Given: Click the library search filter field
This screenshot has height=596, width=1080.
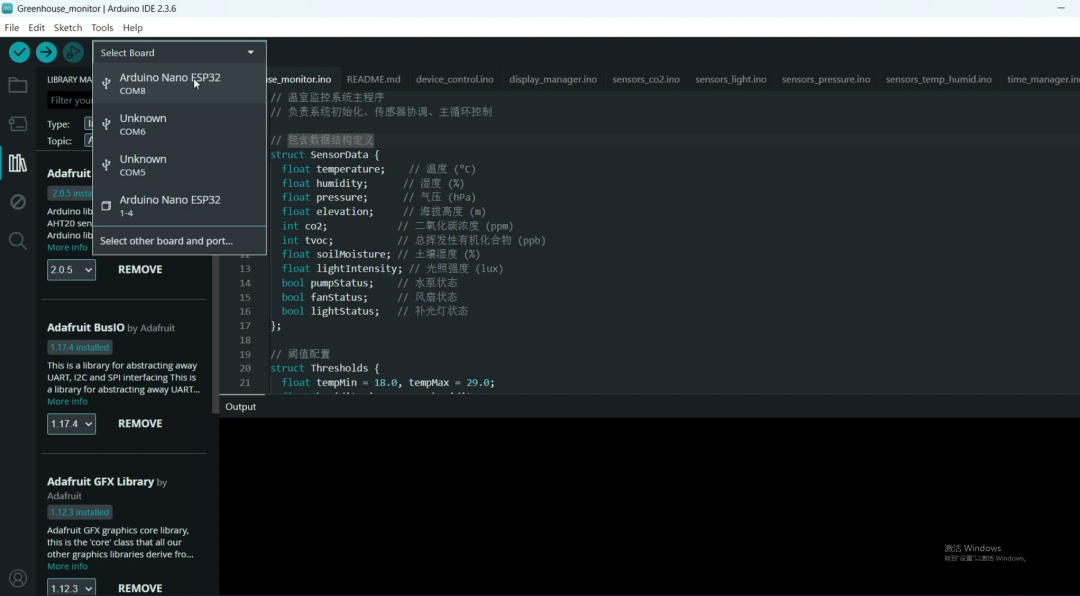Looking at the screenshot, I should click(70, 101).
